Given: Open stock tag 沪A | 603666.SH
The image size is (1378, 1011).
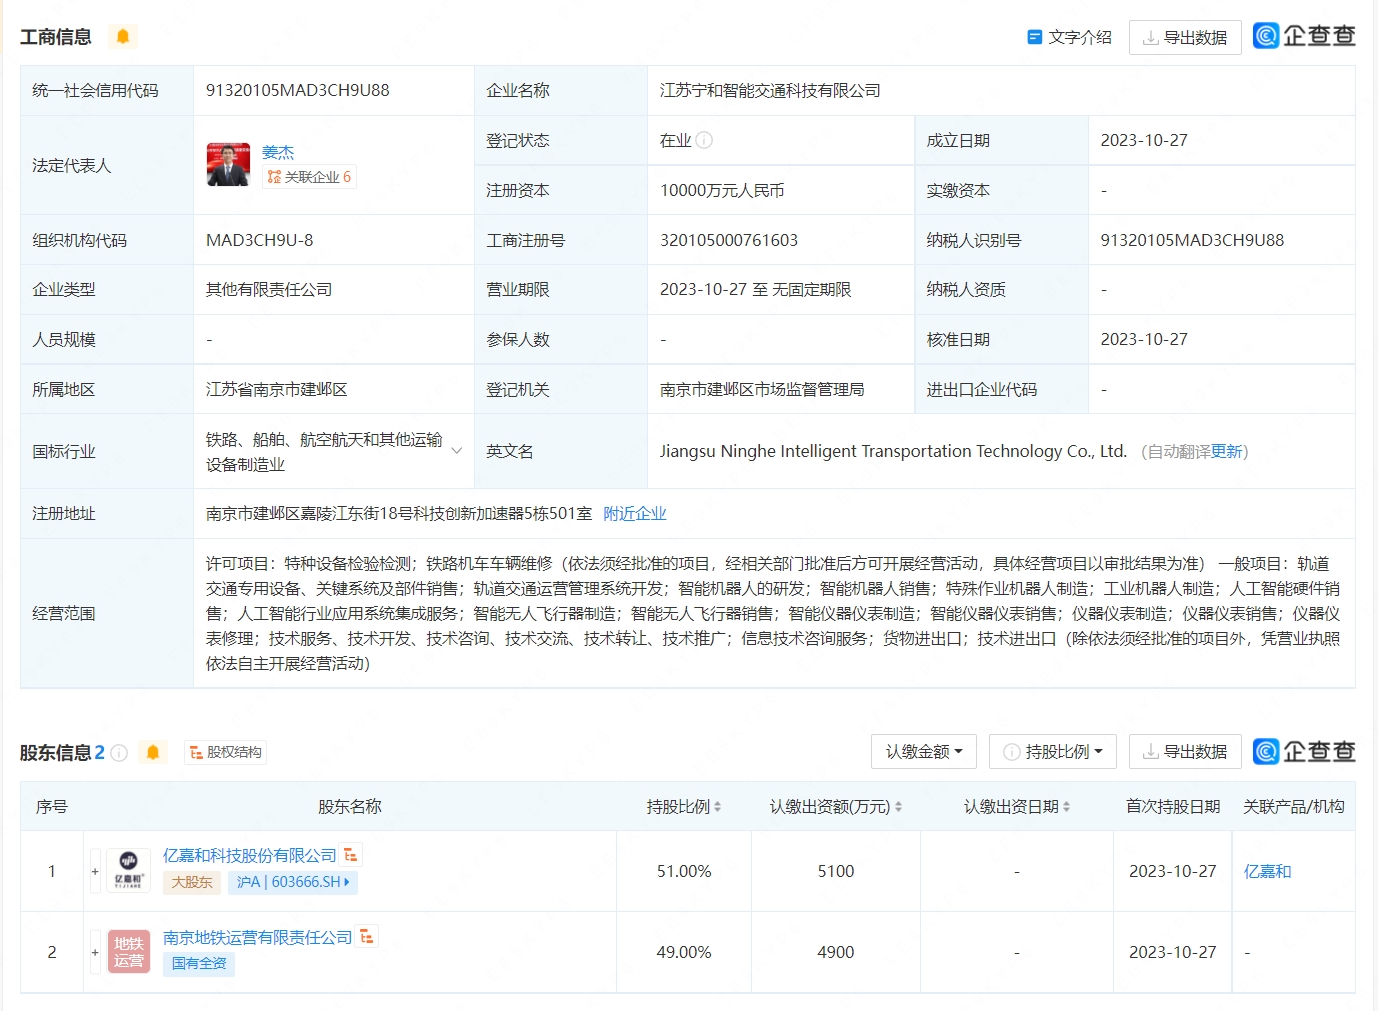Looking at the screenshot, I should click(293, 882).
